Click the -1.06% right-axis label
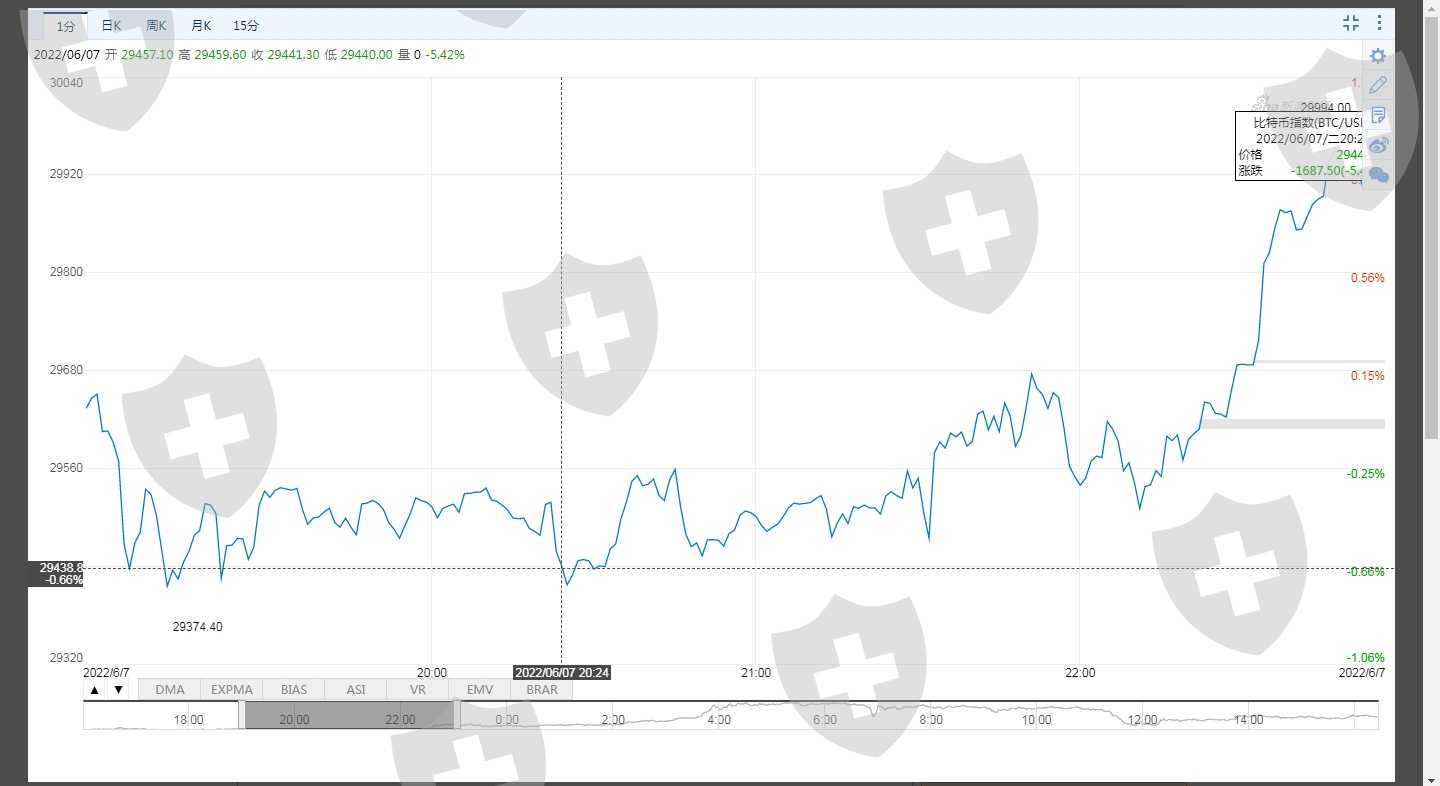 tap(1365, 658)
